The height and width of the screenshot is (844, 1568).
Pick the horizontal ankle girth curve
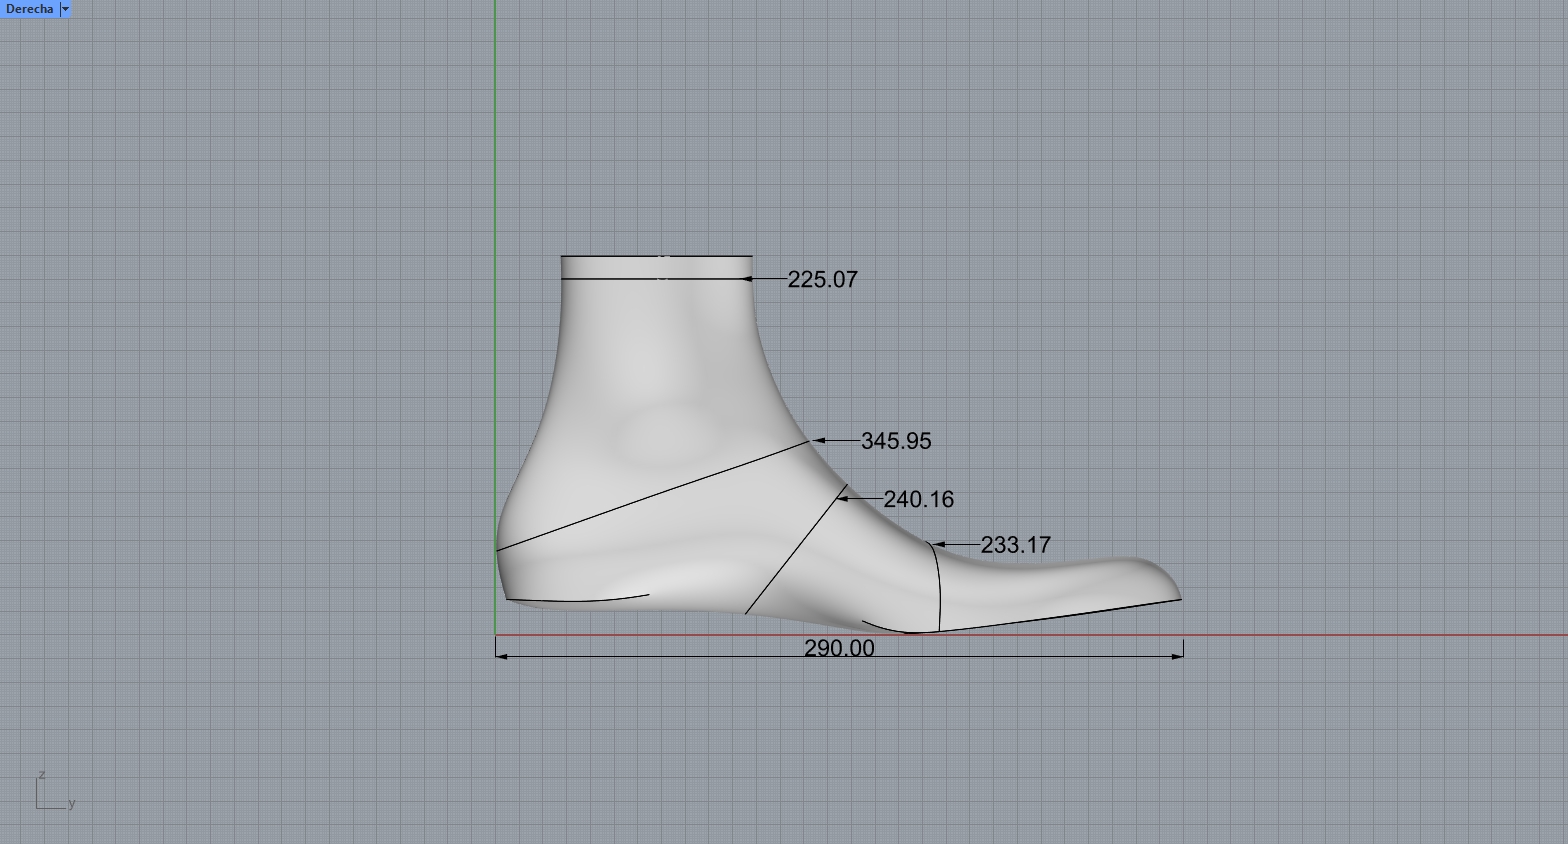click(x=620, y=278)
